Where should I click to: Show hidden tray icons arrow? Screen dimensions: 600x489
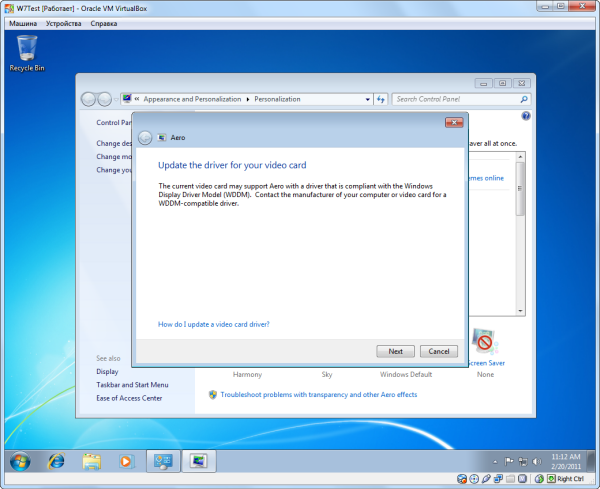(495, 462)
